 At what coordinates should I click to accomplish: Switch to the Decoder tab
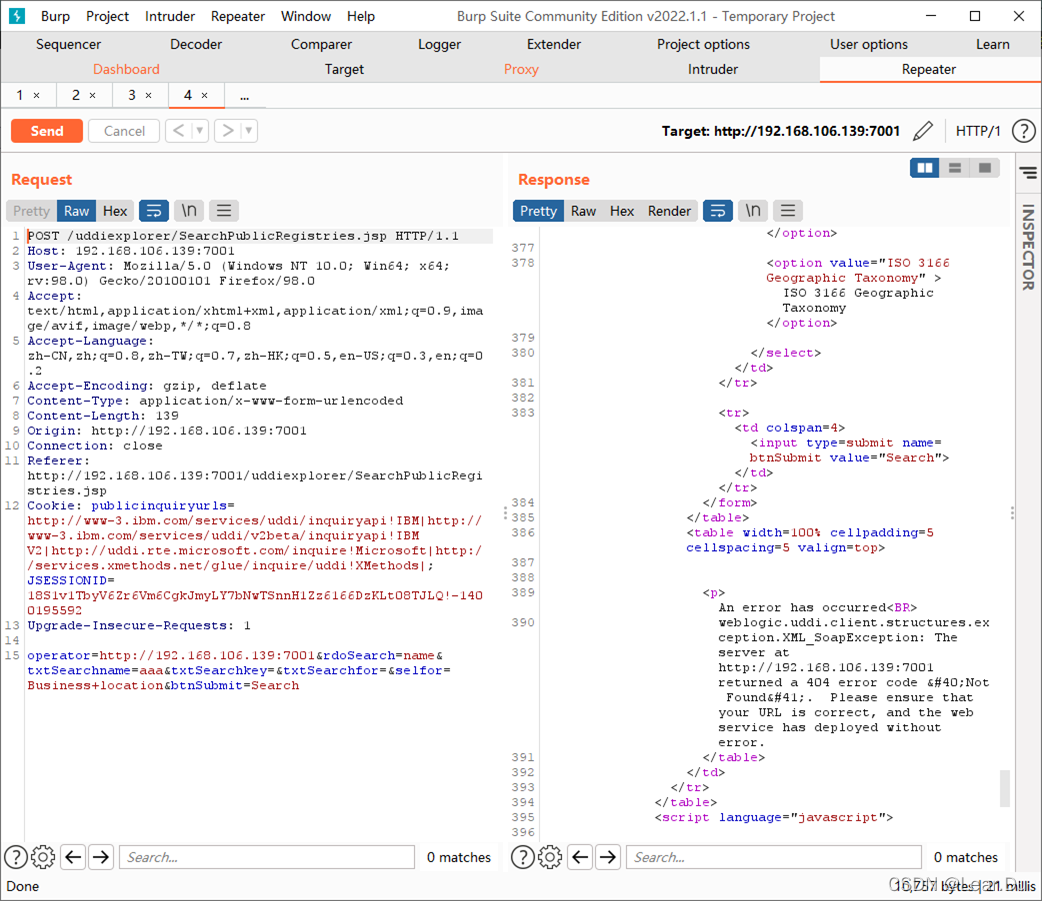click(196, 45)
